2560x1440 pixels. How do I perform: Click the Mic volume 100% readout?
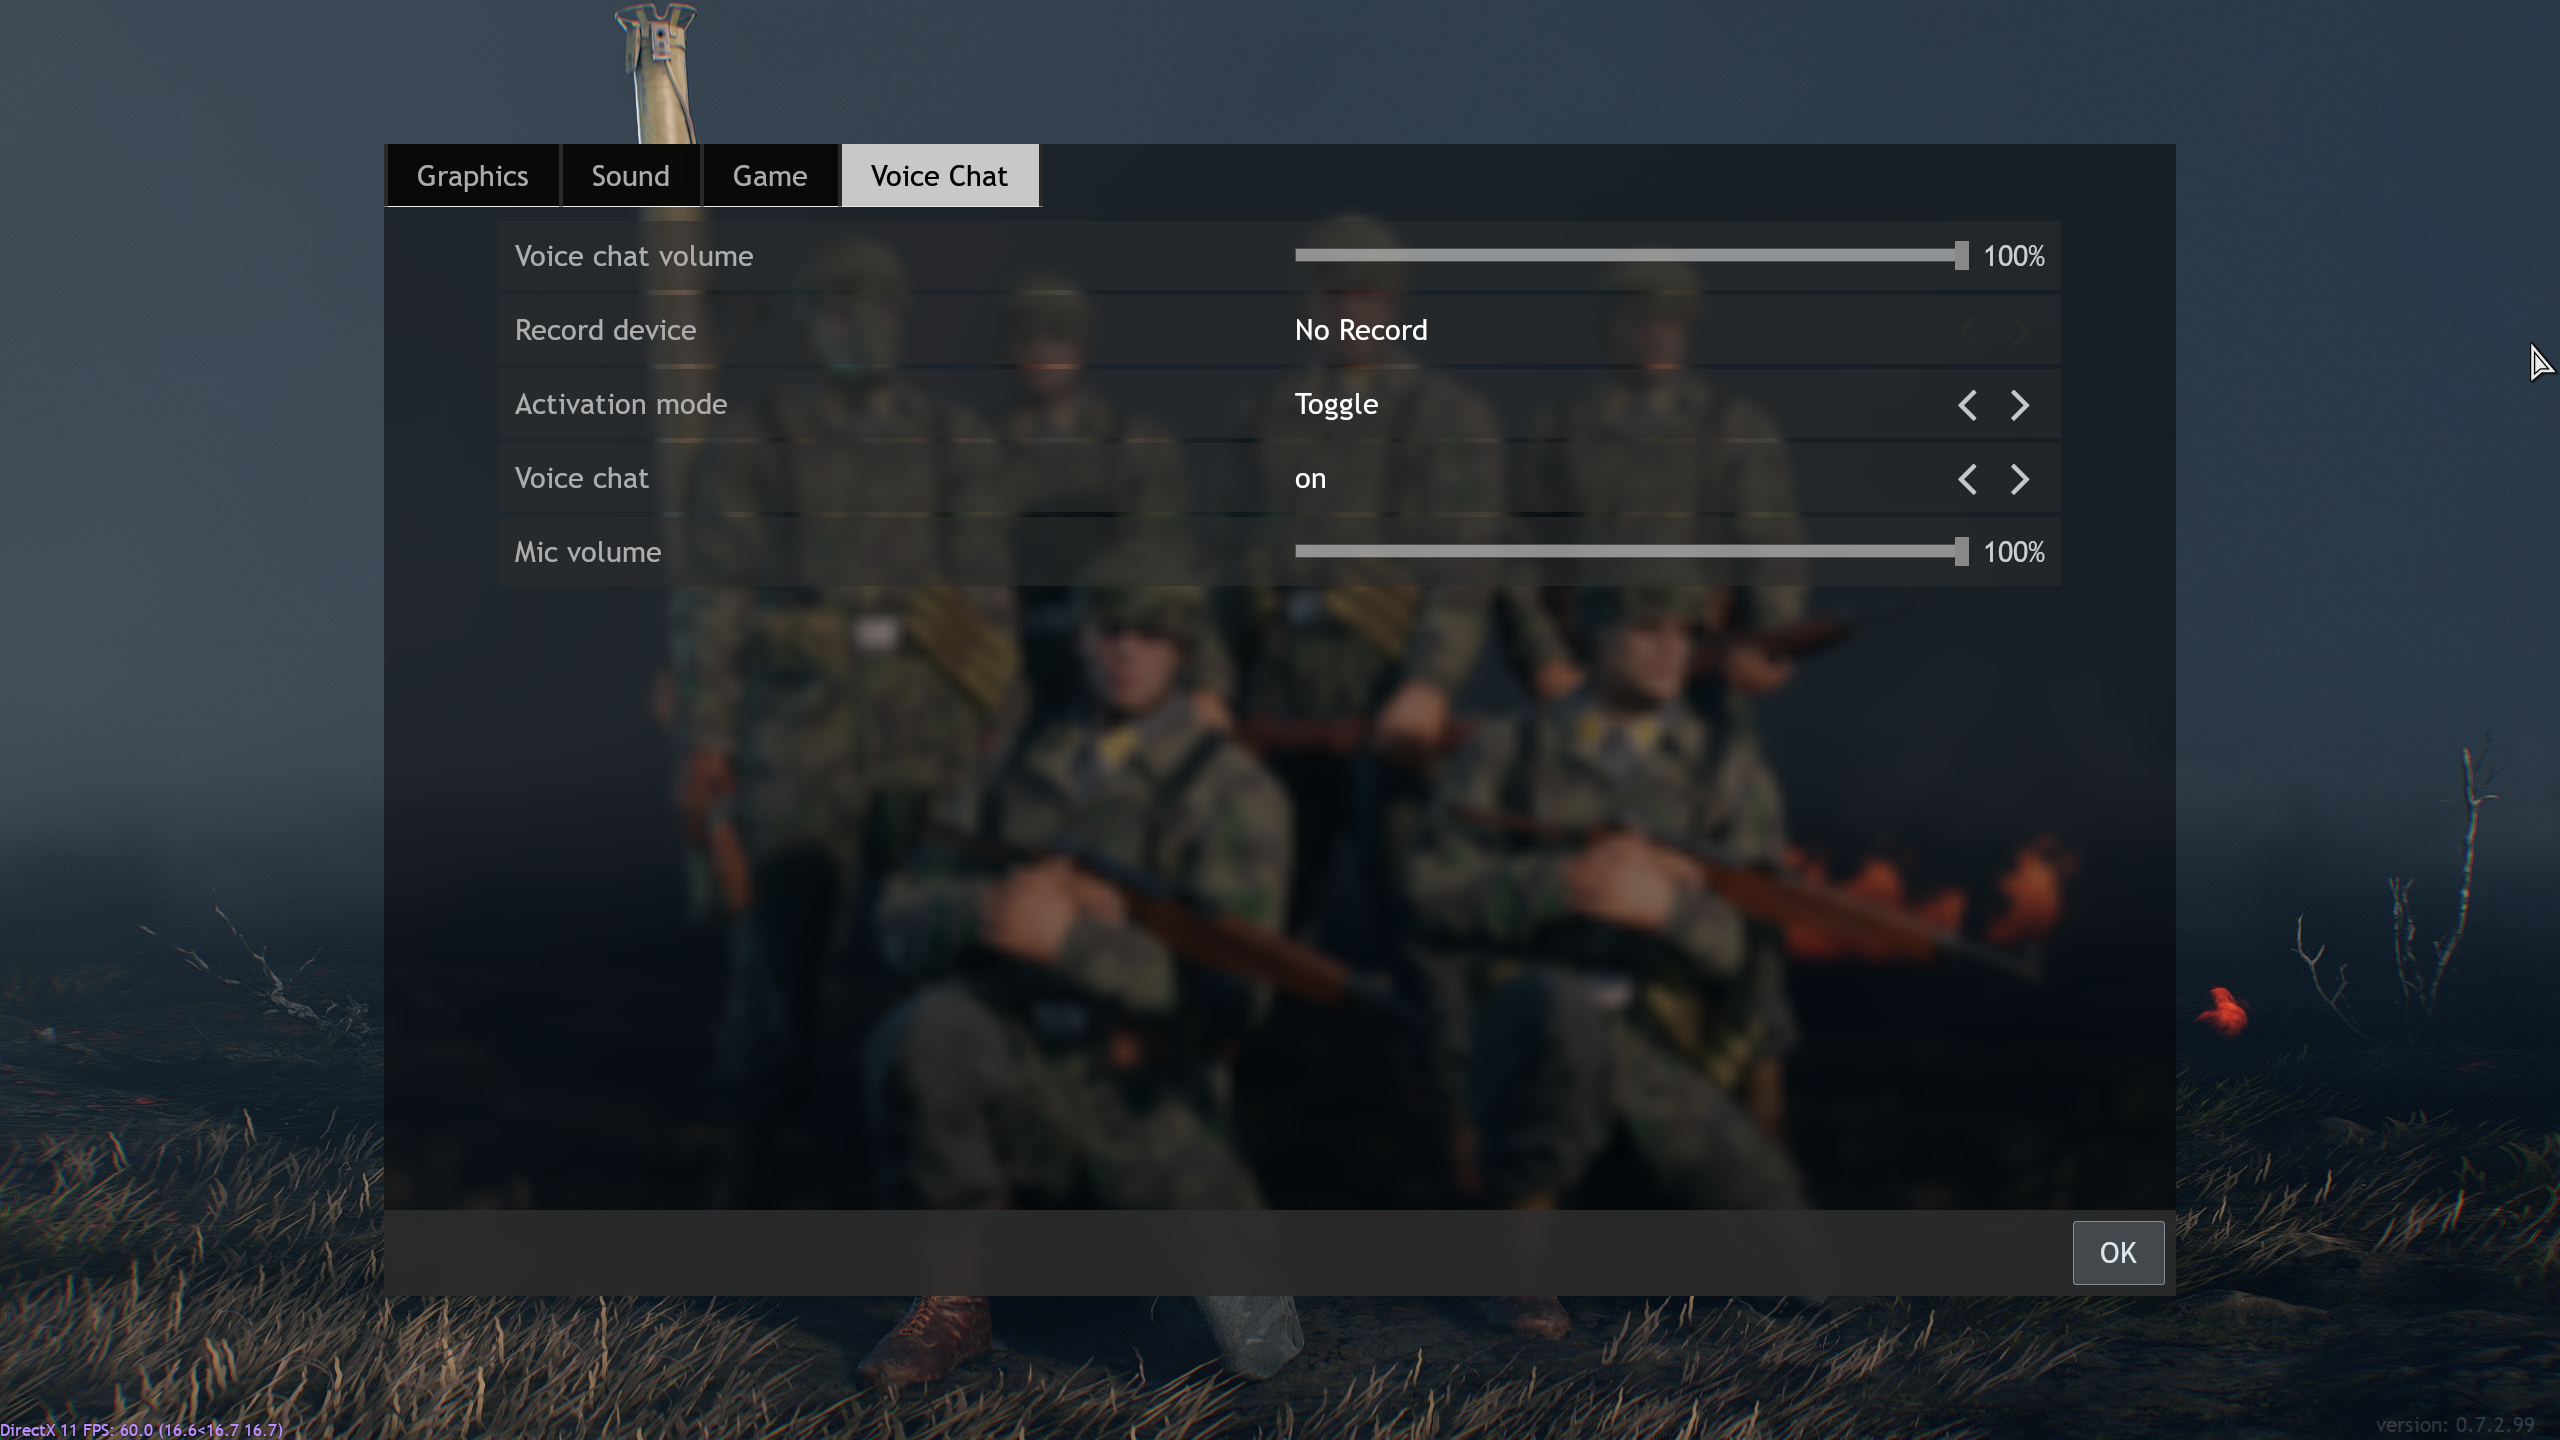(x=2013, y=552)
